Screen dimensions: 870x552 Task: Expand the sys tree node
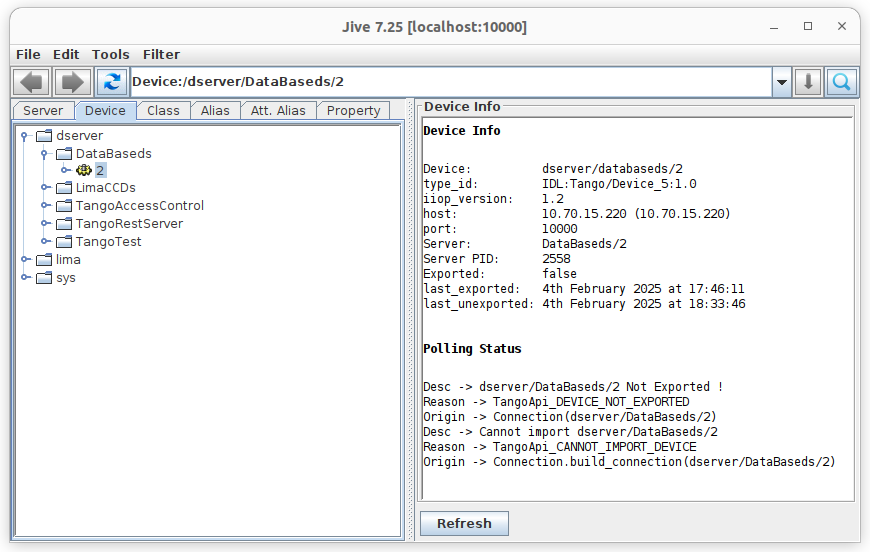(24, 277)
